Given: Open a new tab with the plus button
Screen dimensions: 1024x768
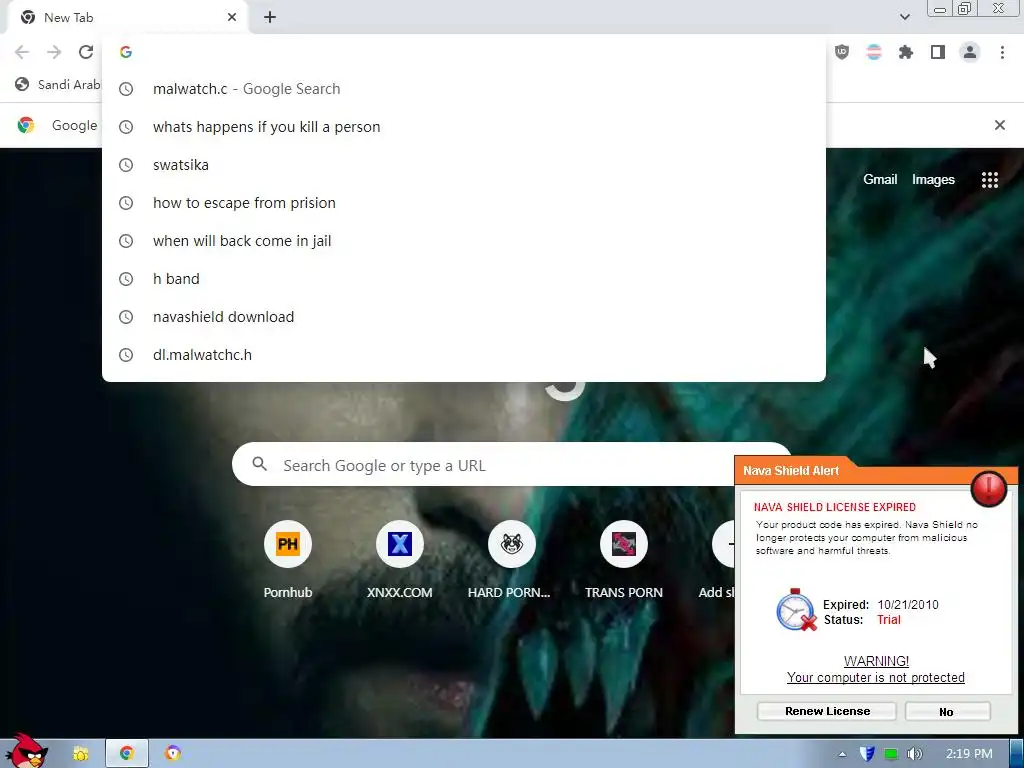Looking at the screenshot, I should click(x=270, y=18).
